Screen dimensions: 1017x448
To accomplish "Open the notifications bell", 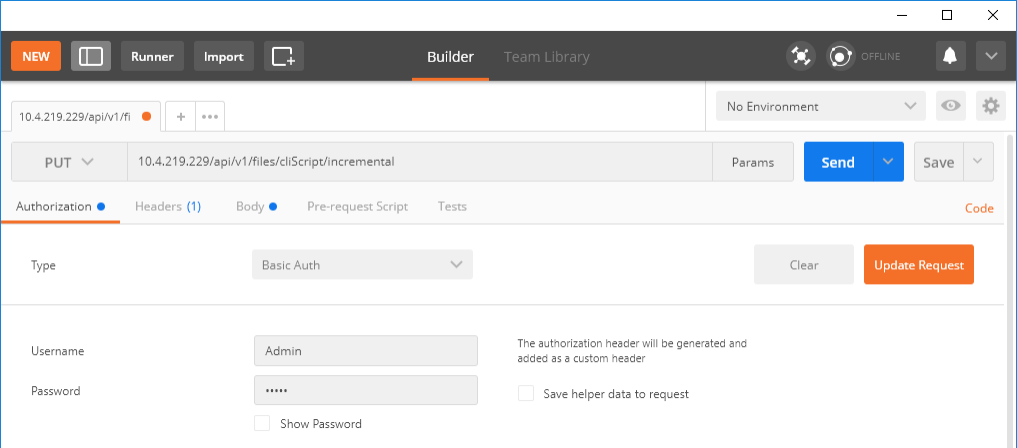I will coord(950,56).
